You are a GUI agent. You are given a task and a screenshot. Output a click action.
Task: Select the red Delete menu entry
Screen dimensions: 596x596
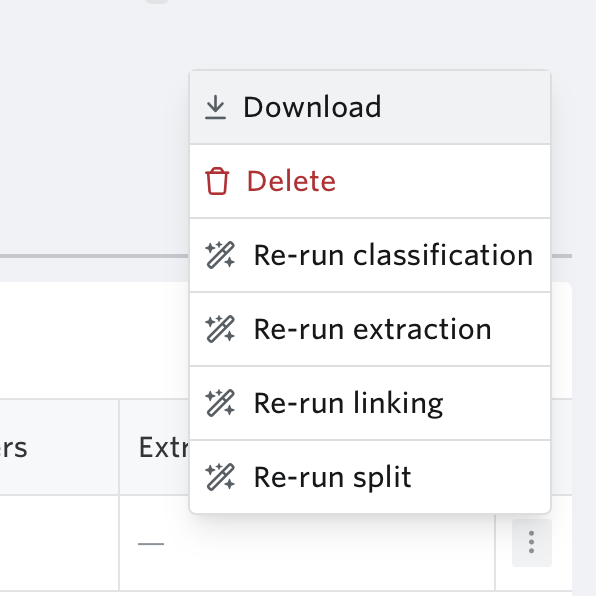(x=370, y=181)
